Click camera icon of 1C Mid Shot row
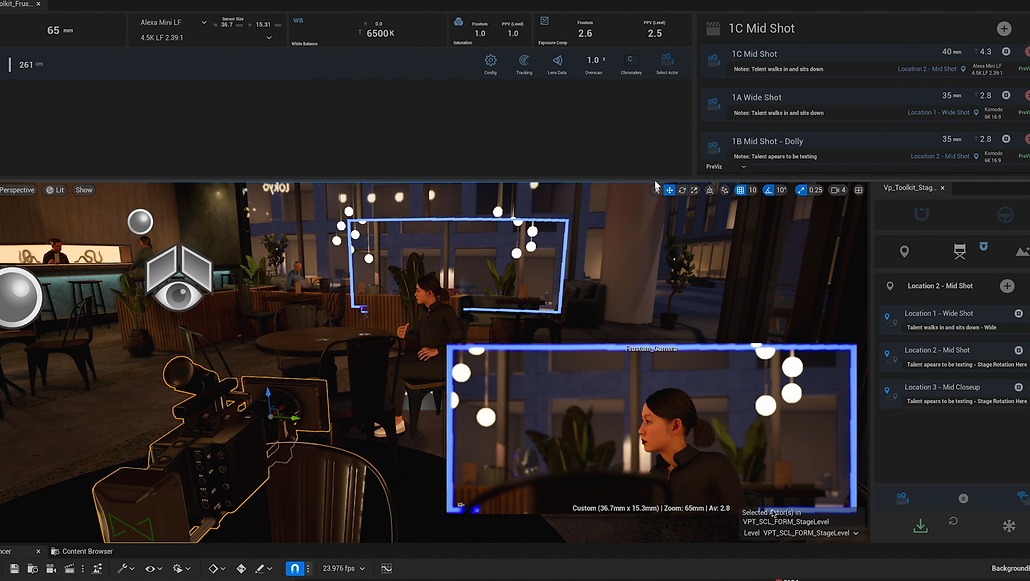The image size is (1030, 581). point(714,60)
